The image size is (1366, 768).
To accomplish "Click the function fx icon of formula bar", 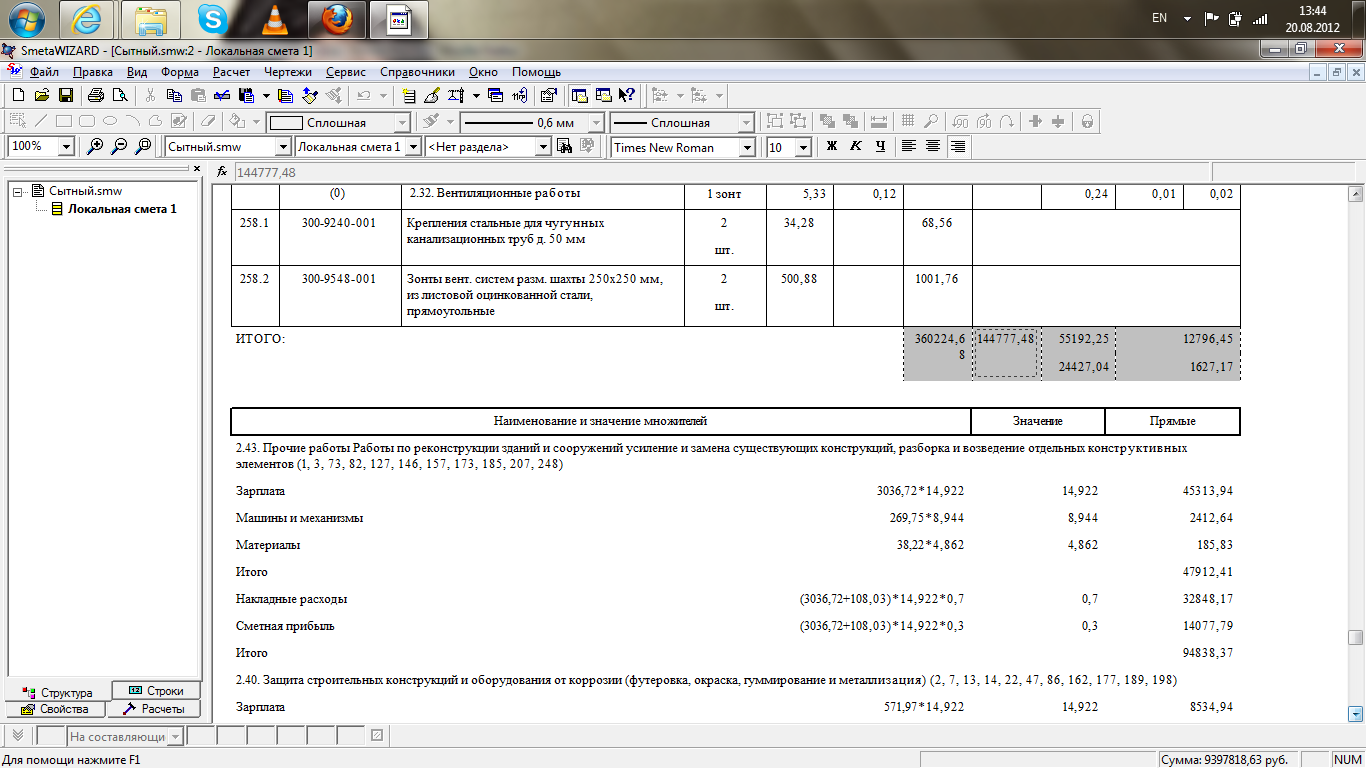I will (222, 172).
